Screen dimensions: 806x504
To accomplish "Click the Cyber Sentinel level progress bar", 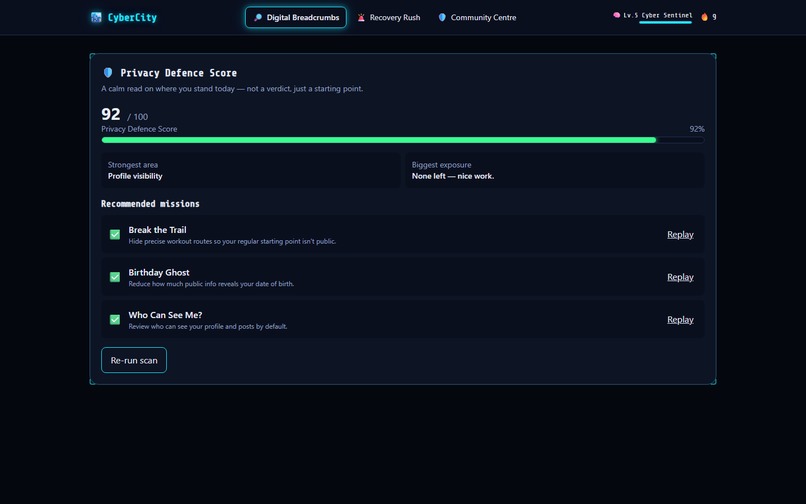I will pos(665,22).
